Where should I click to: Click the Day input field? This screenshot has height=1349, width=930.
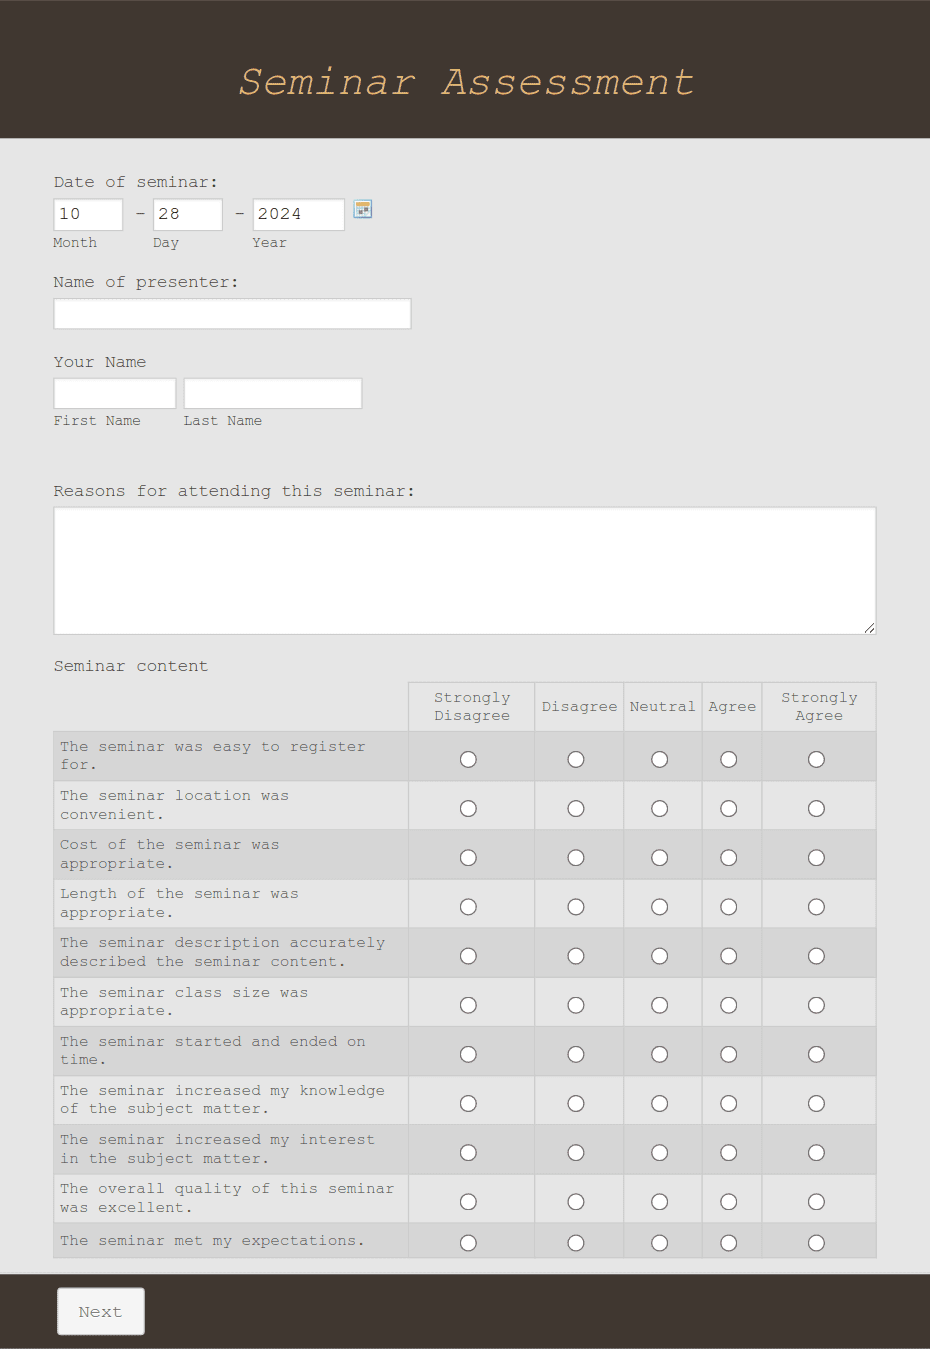[188, 214]
